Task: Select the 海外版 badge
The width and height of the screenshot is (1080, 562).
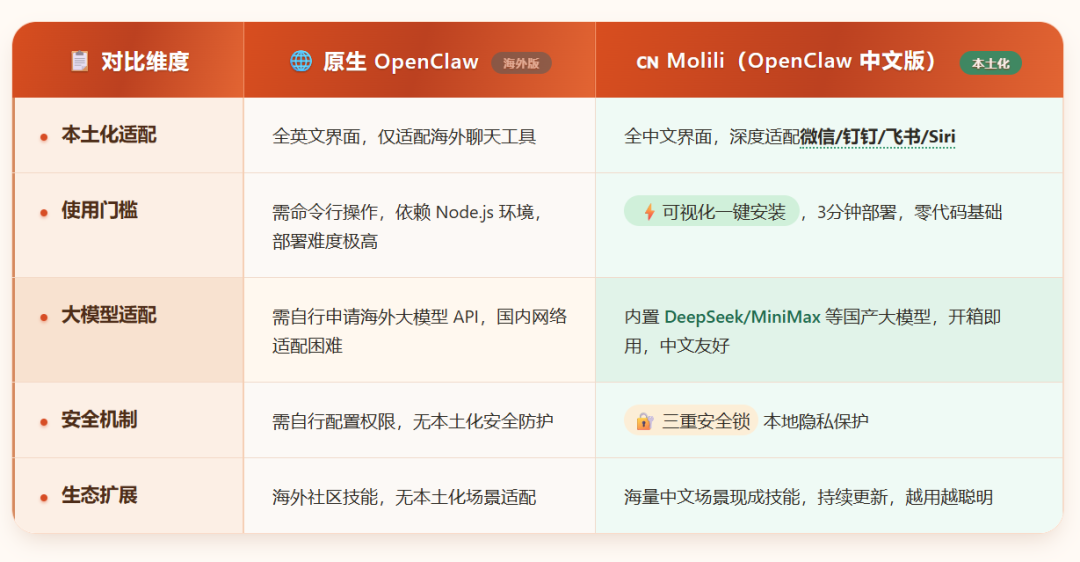Action: point(521,63)
